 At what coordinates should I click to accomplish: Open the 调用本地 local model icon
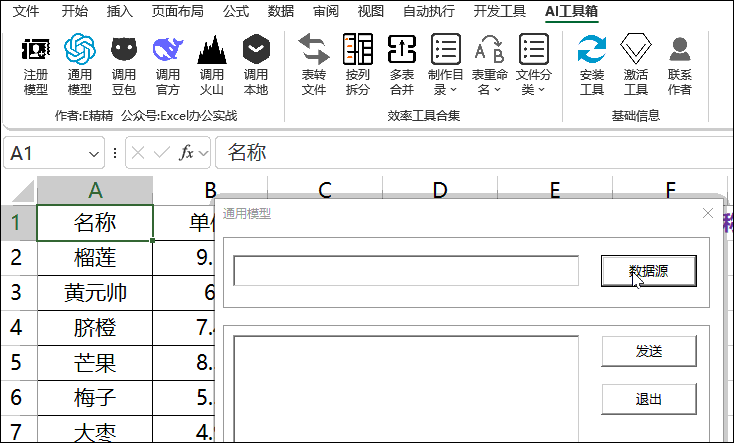pyautogui.click(x=256, y=65)
